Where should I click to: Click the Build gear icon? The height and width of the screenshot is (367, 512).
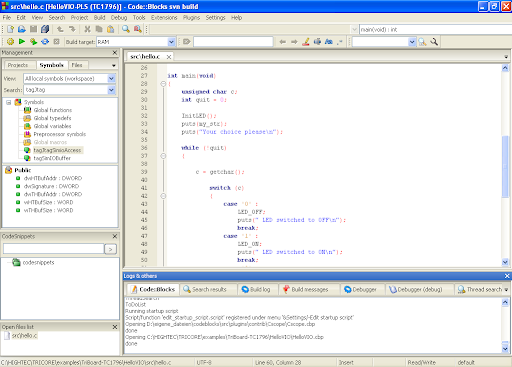10,42
